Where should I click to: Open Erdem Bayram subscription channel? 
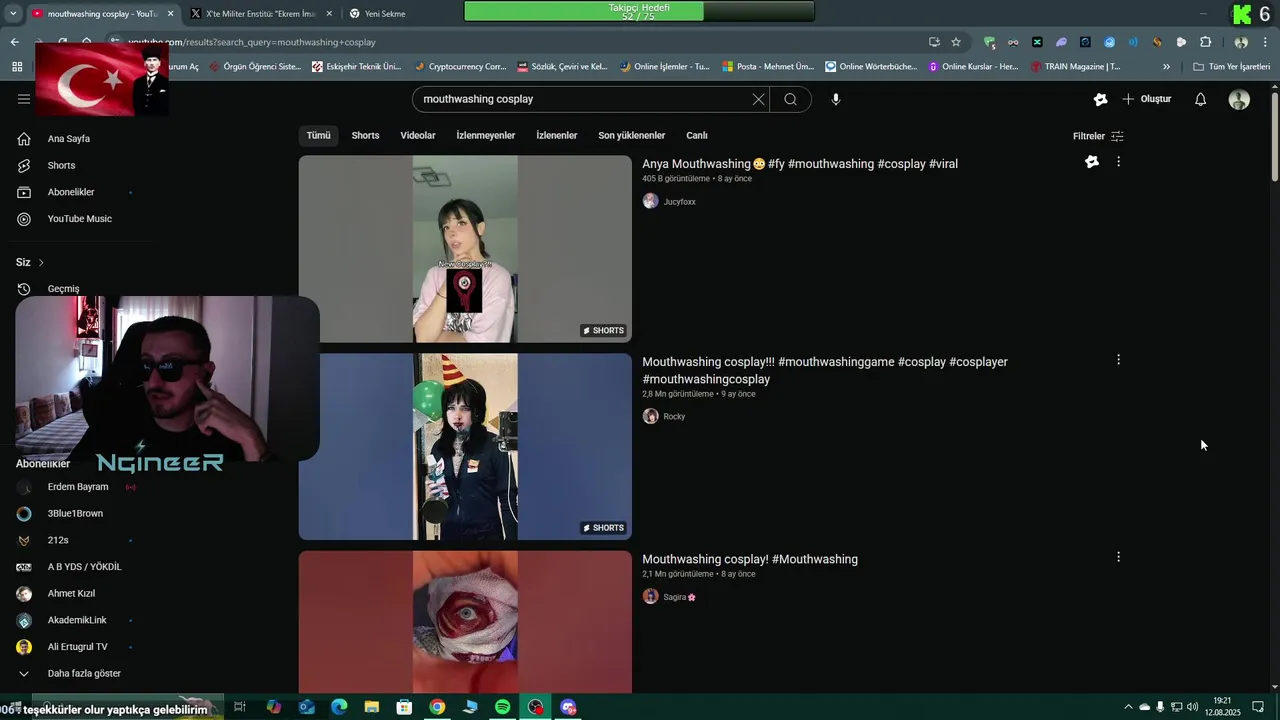78,487
